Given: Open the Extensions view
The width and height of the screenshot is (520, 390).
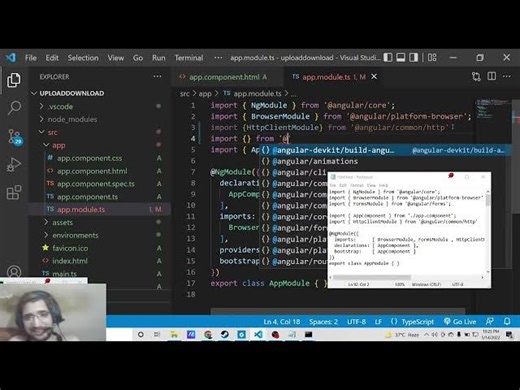Looking at the screenshot, I should pyautogui.click(x=14, y=192).
